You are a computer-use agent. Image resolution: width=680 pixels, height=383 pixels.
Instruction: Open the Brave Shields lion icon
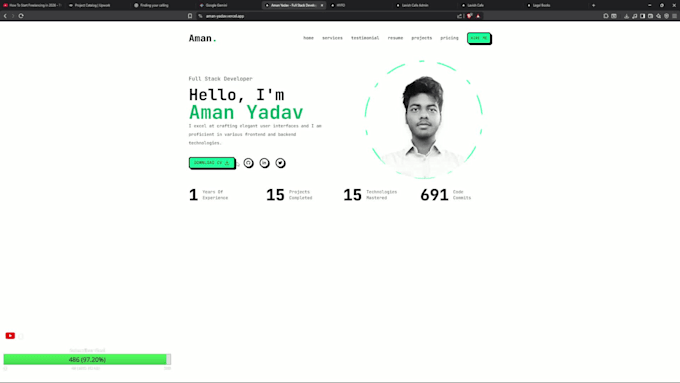(x=470, y=16)
